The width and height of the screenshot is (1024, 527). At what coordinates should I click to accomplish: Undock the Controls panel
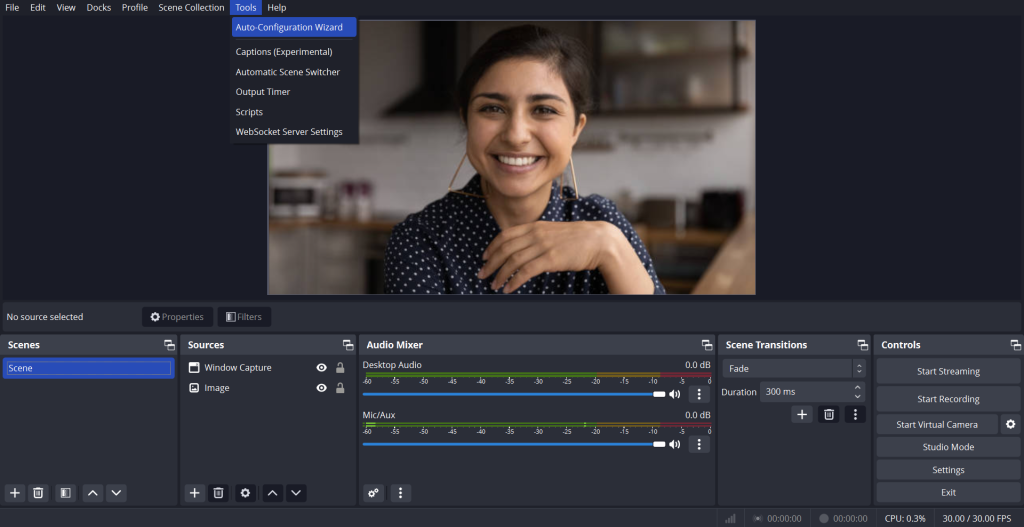1016,345
